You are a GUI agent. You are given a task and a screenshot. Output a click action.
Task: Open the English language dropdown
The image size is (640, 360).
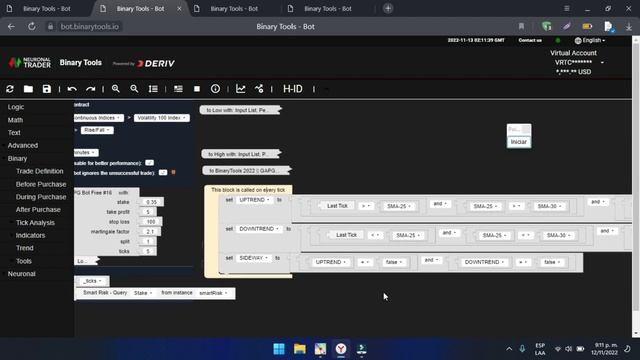pyautogui.click(x=590, y=40)
